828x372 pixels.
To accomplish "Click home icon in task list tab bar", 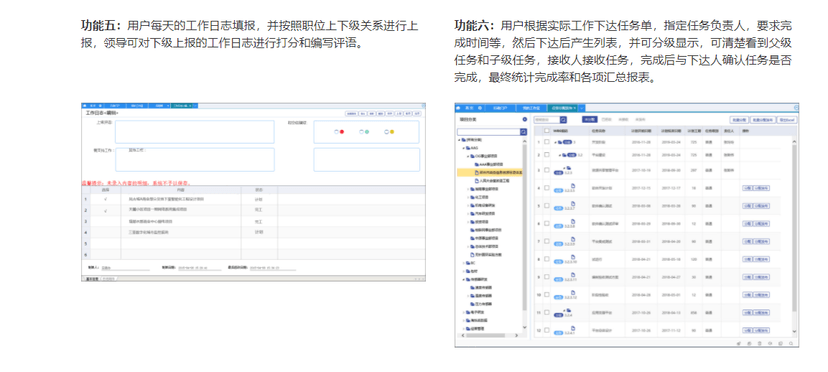I will [x=458, y=108].
